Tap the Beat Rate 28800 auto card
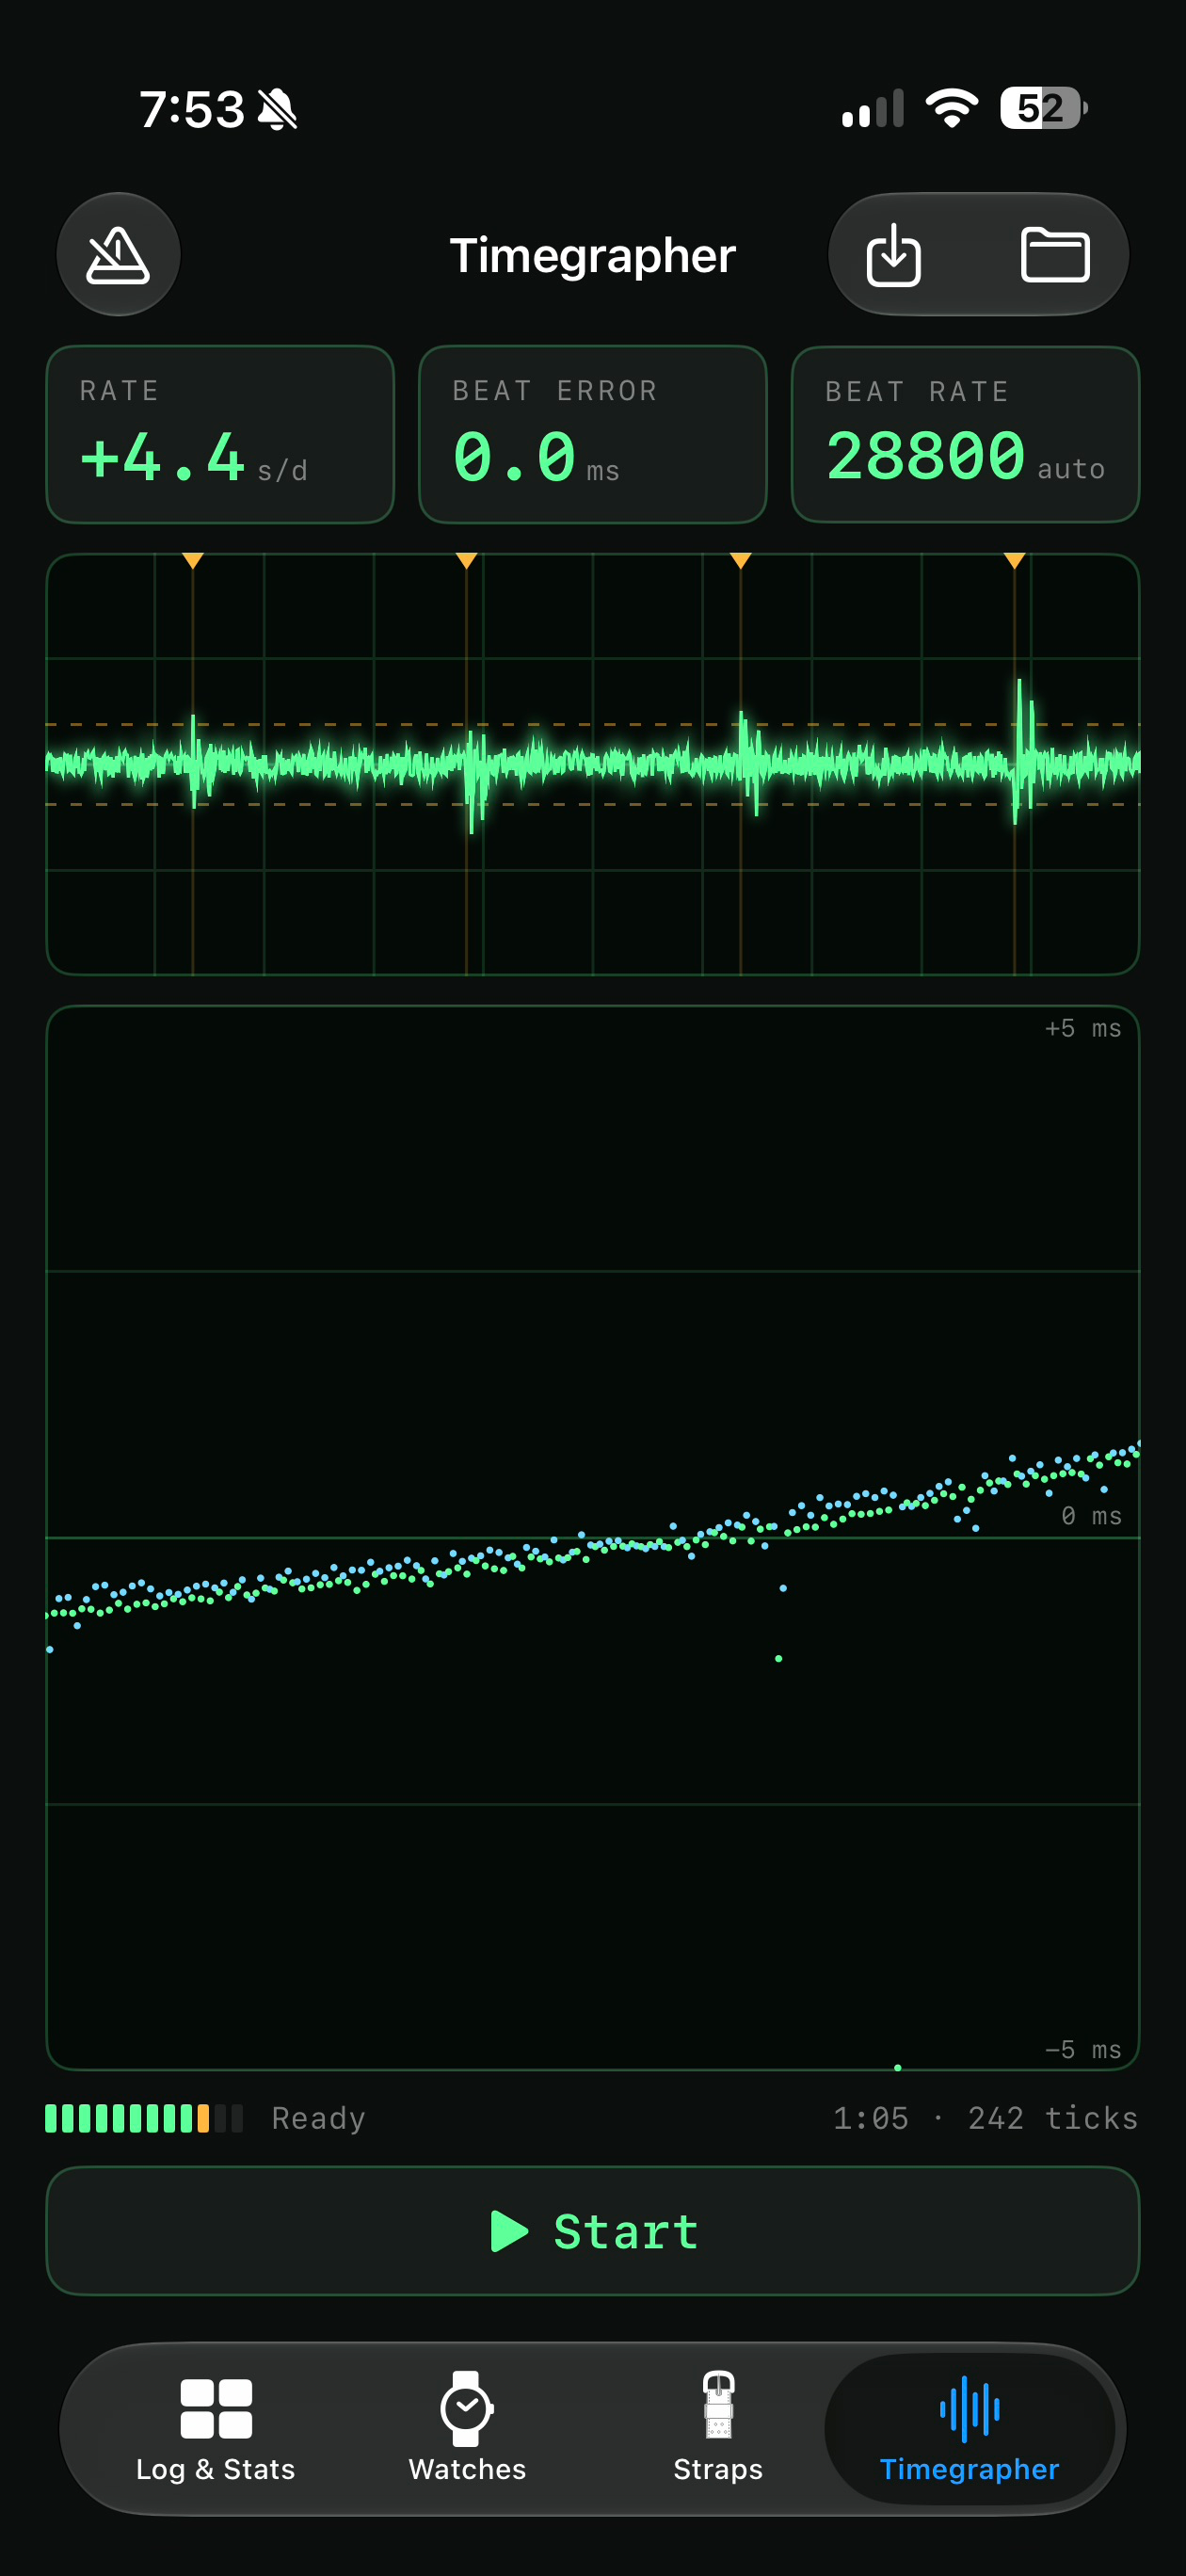Screen dimensions: 1186x2576 966,434
